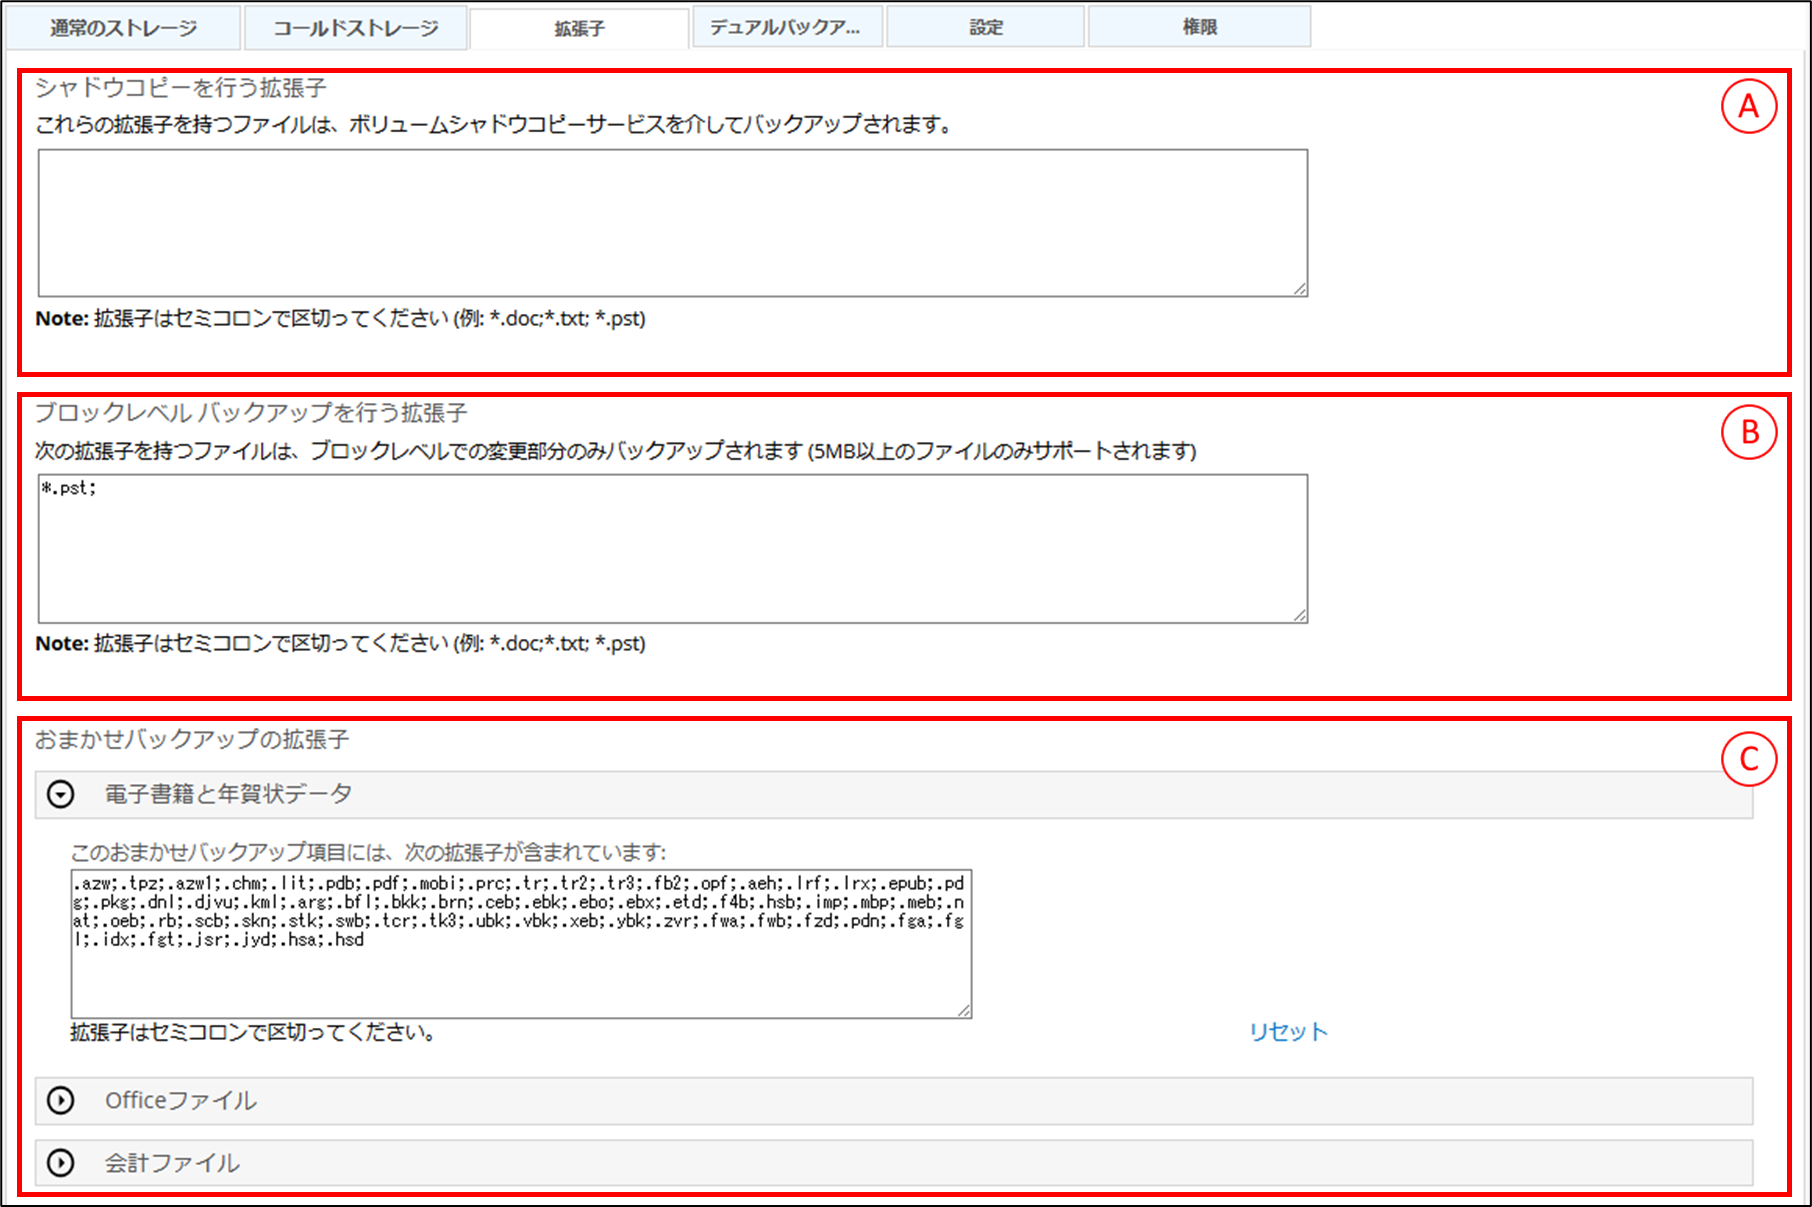
Task: Click the リセット link
Action: click(x=1288, y=1032)
